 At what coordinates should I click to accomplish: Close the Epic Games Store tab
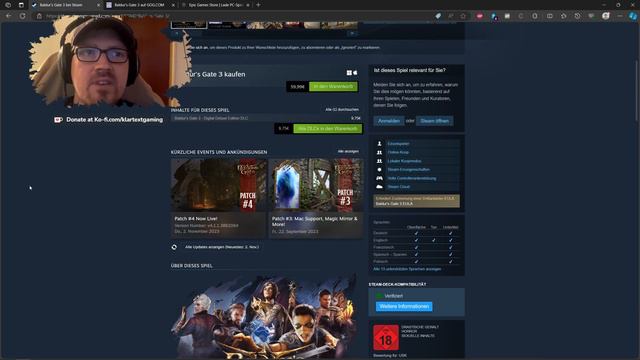click(248, 5)
